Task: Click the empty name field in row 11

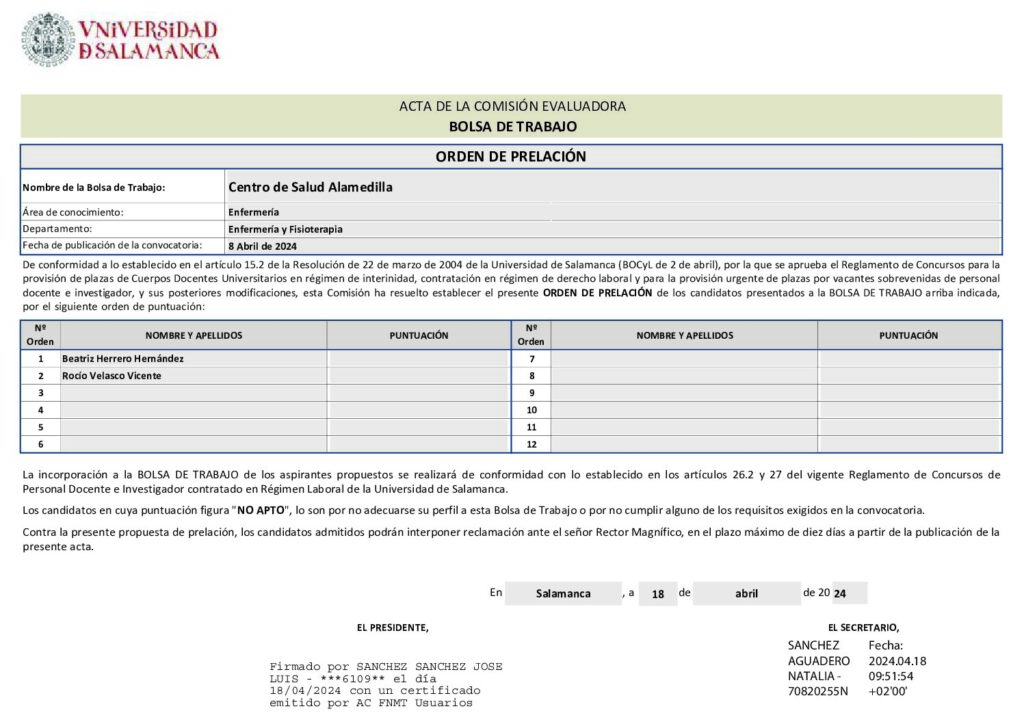Action: point(684,427)
